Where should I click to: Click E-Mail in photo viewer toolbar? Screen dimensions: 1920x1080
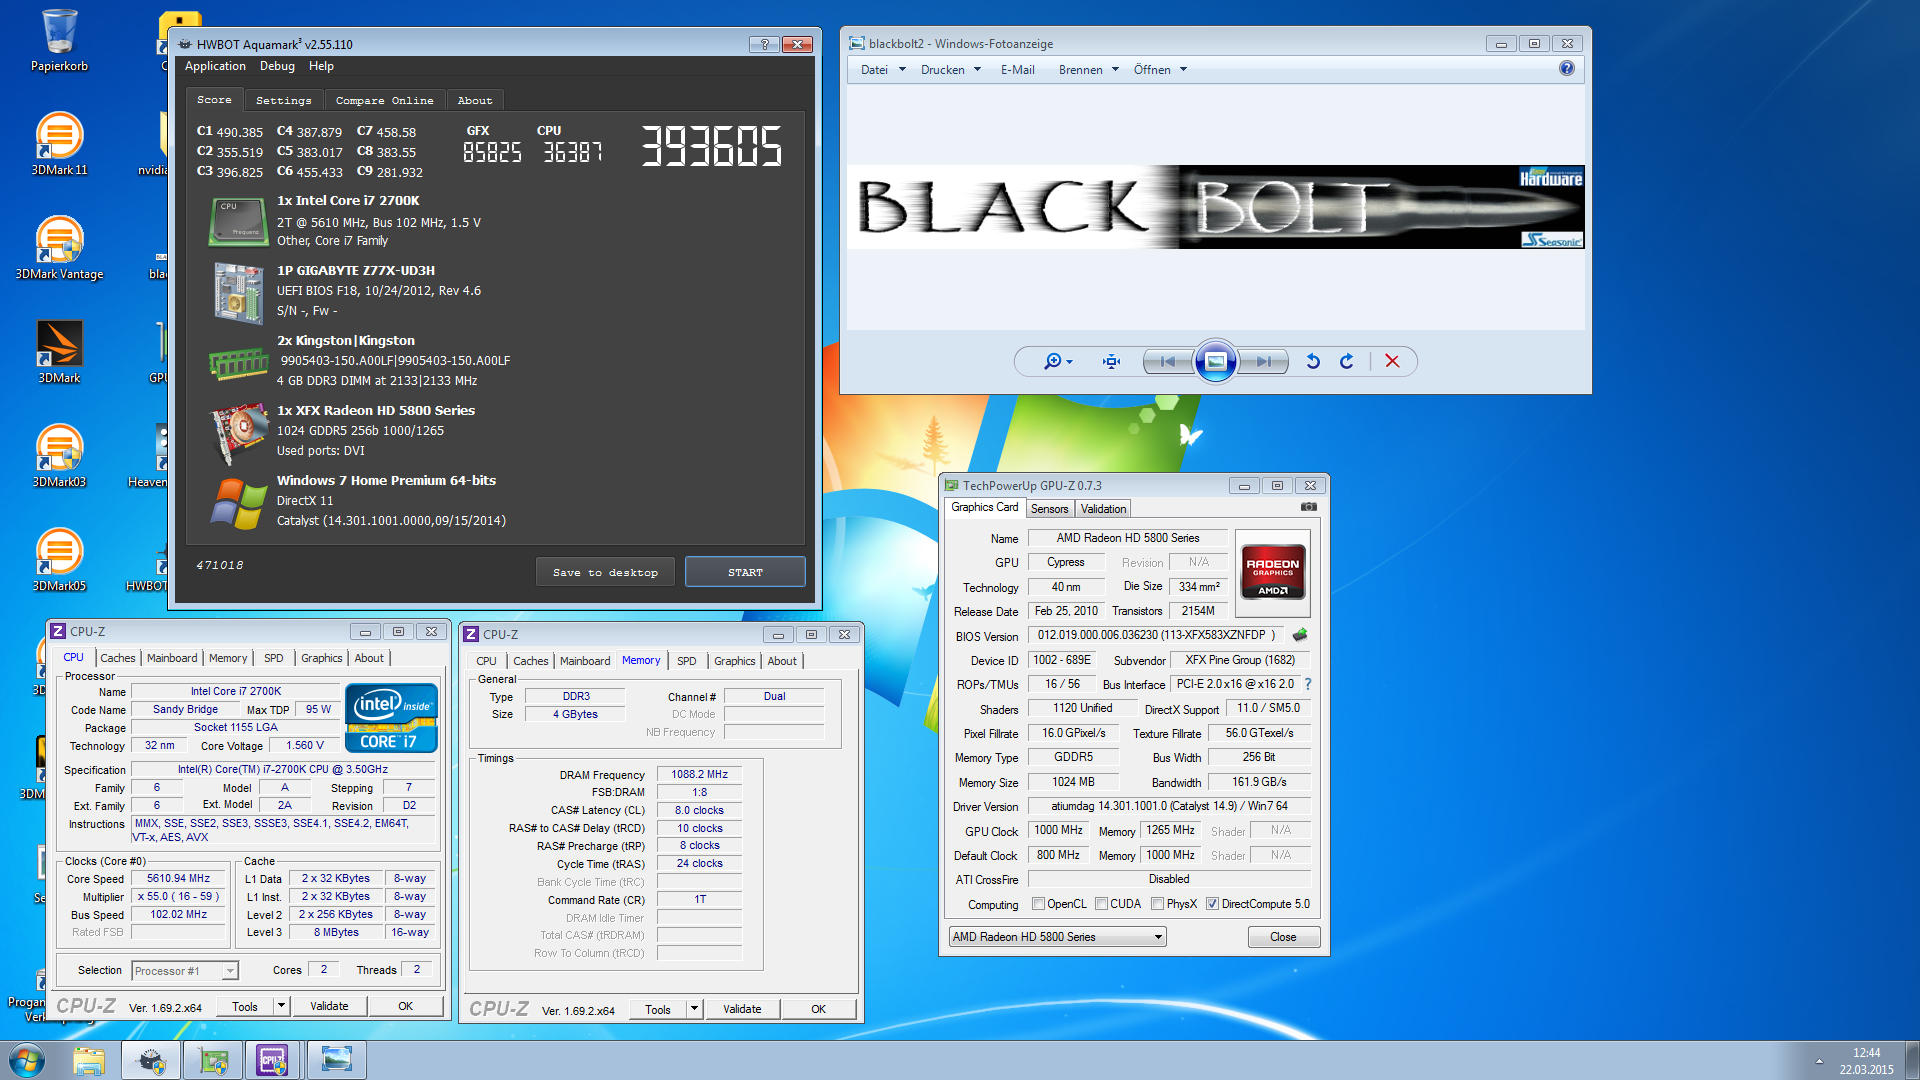coord(1017,69)
